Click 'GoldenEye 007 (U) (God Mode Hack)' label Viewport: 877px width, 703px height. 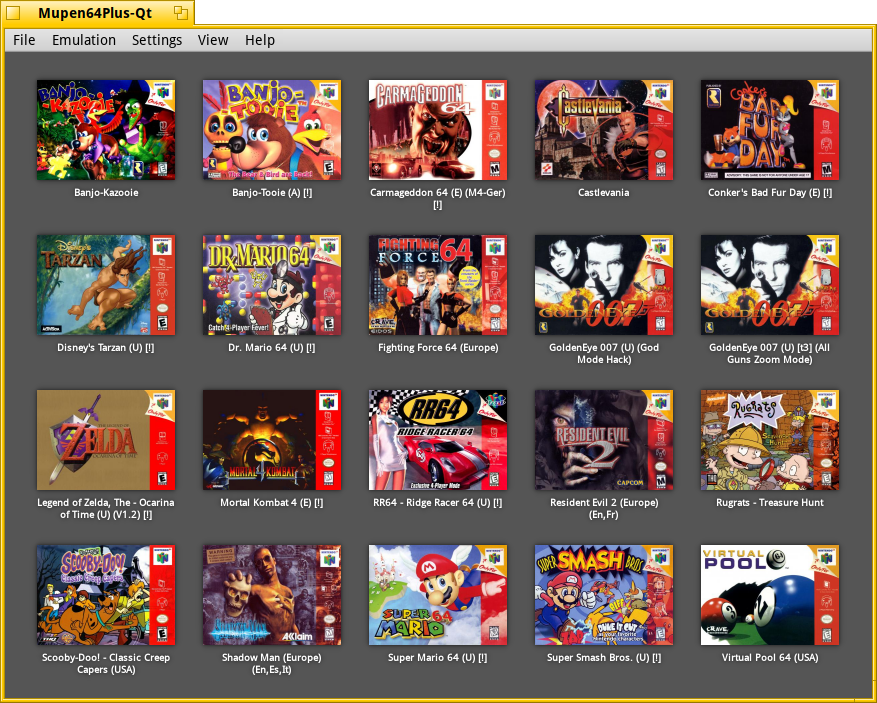604,353
